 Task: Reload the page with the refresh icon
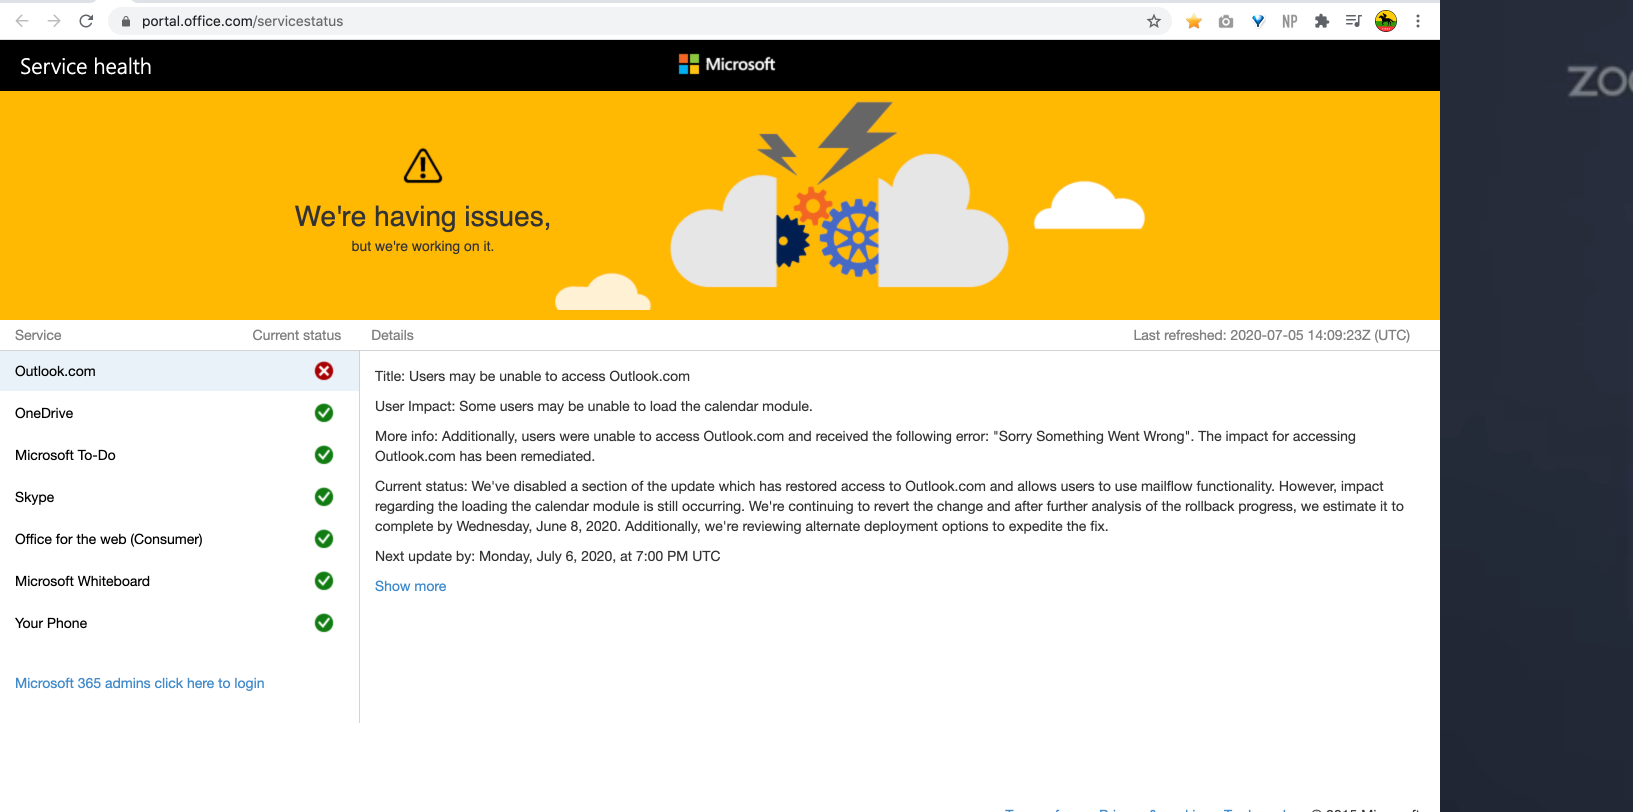click(x=86, y=21)
